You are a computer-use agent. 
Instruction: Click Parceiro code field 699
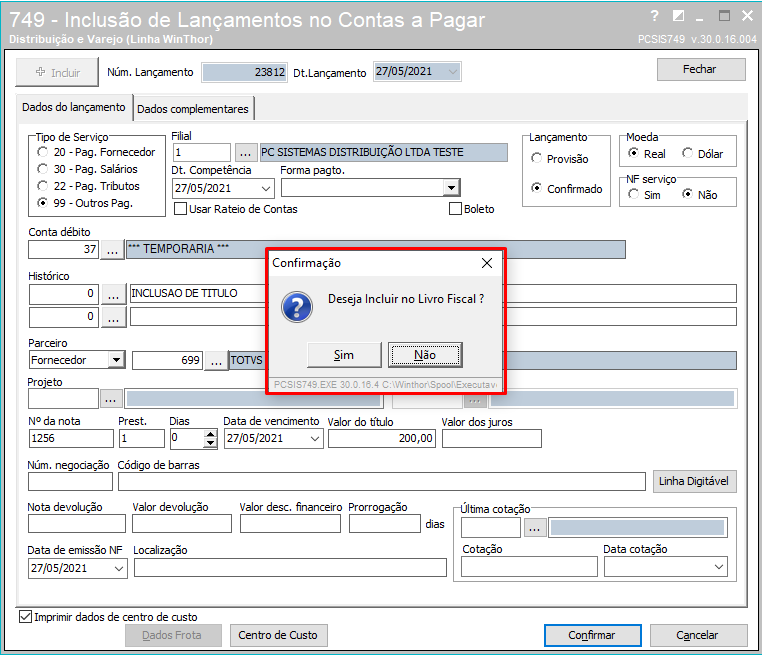[168, 361]
